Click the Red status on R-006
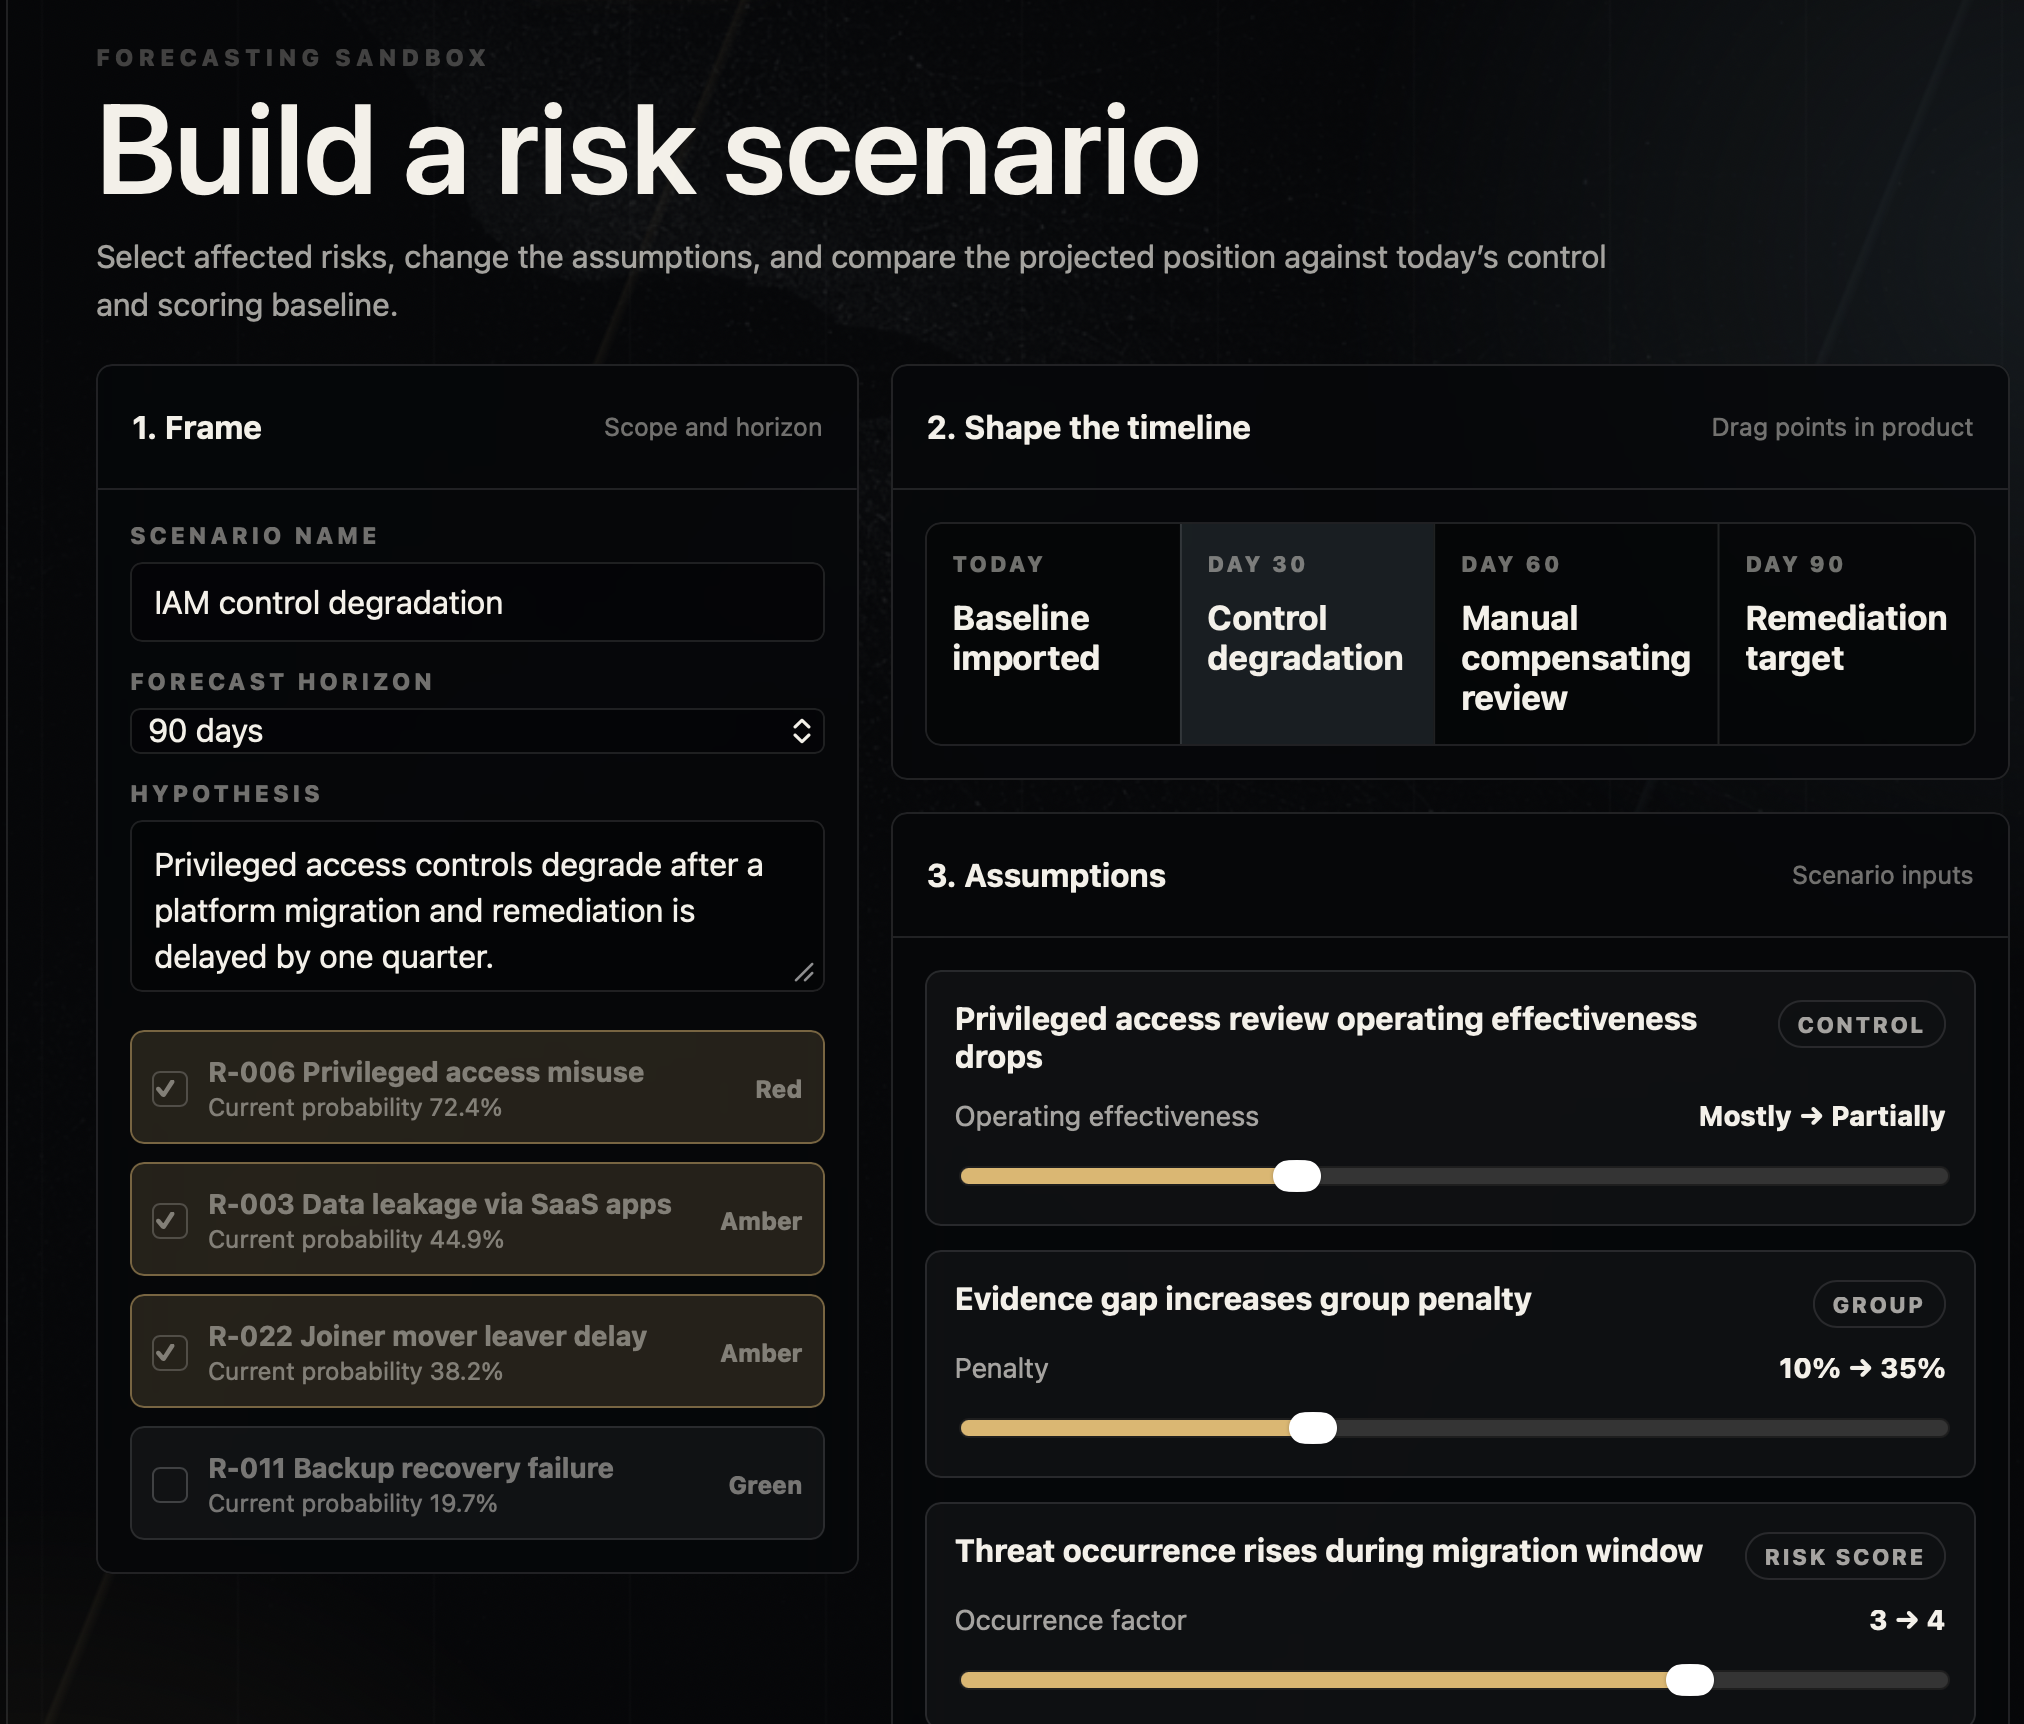Viewport: 2024px width, 1724px height. [x=778, y=1089]
